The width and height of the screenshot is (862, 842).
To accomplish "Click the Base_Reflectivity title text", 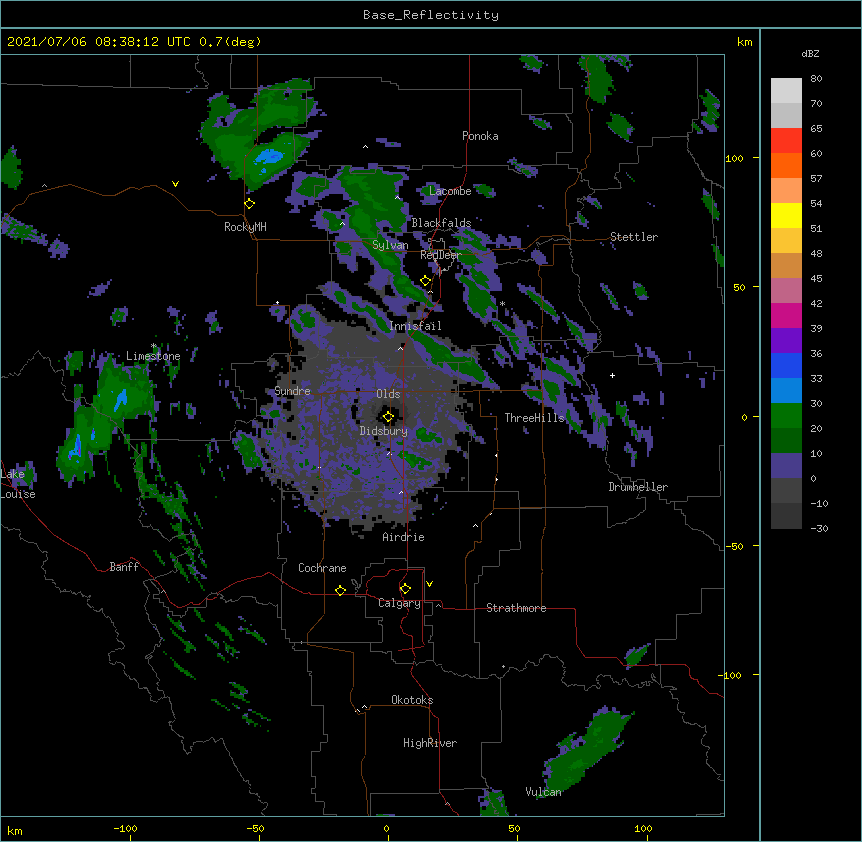I will [431, 15].
